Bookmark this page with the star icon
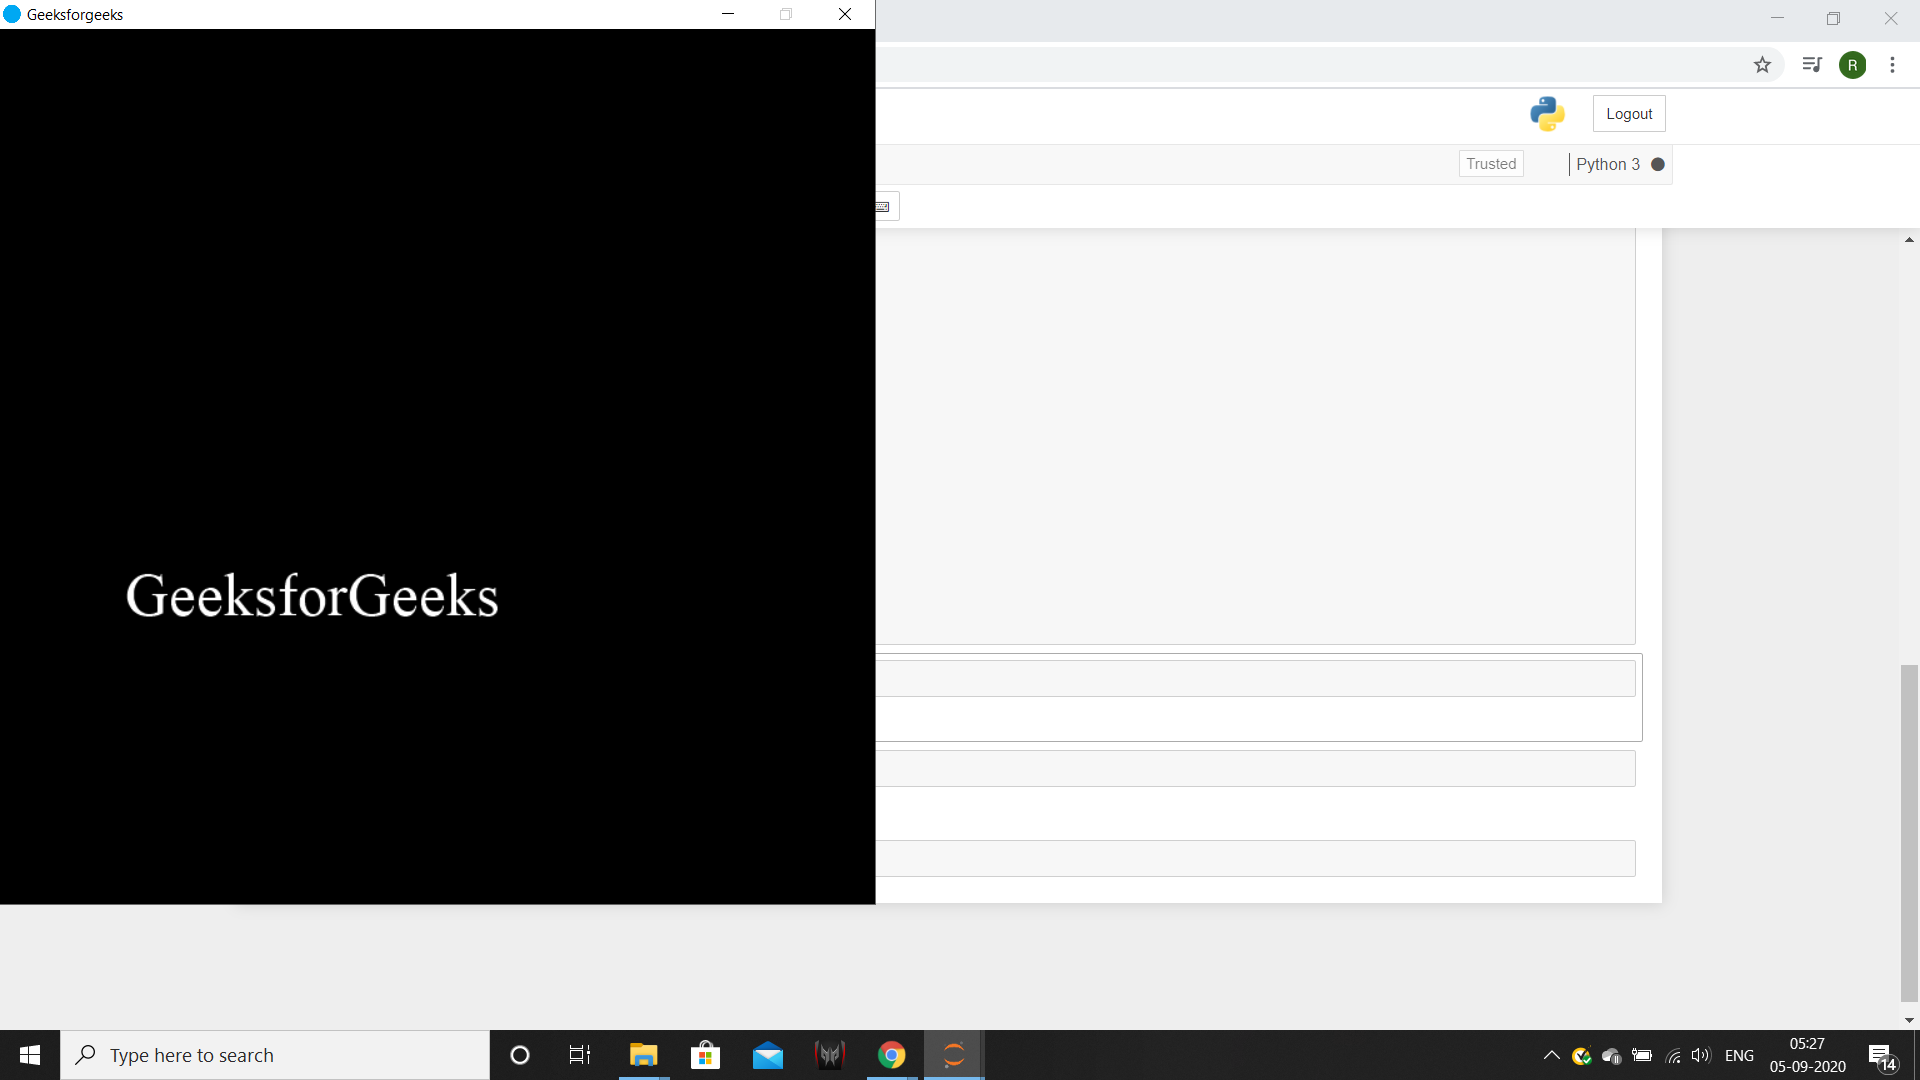 [x=1762, y=65]
